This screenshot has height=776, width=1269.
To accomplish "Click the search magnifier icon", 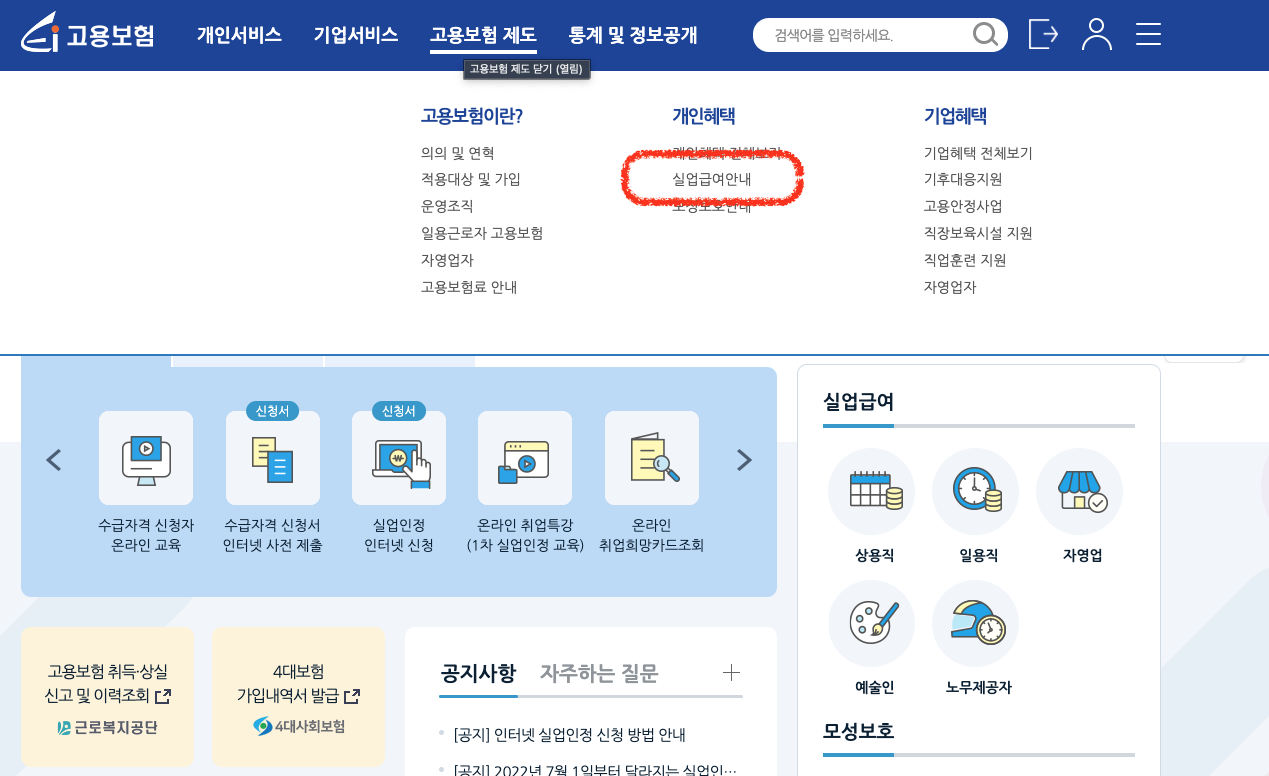I will (985, 34).
